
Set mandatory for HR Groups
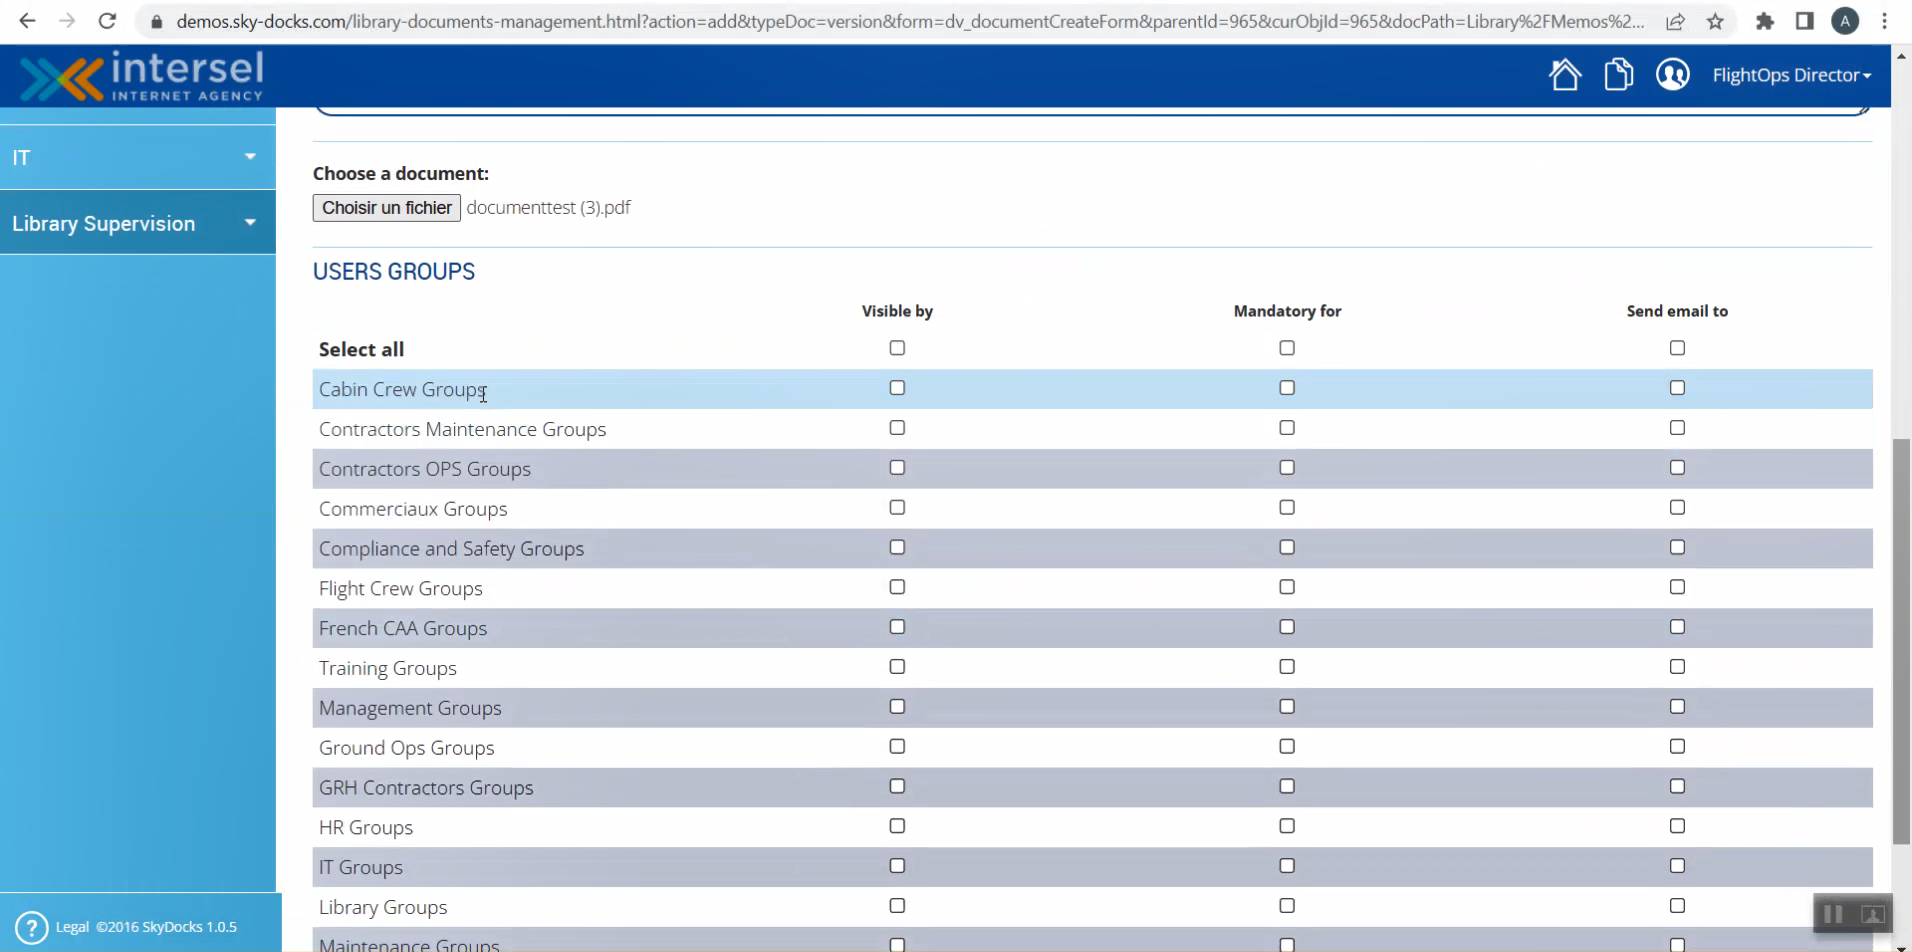tap(1287, 827)
